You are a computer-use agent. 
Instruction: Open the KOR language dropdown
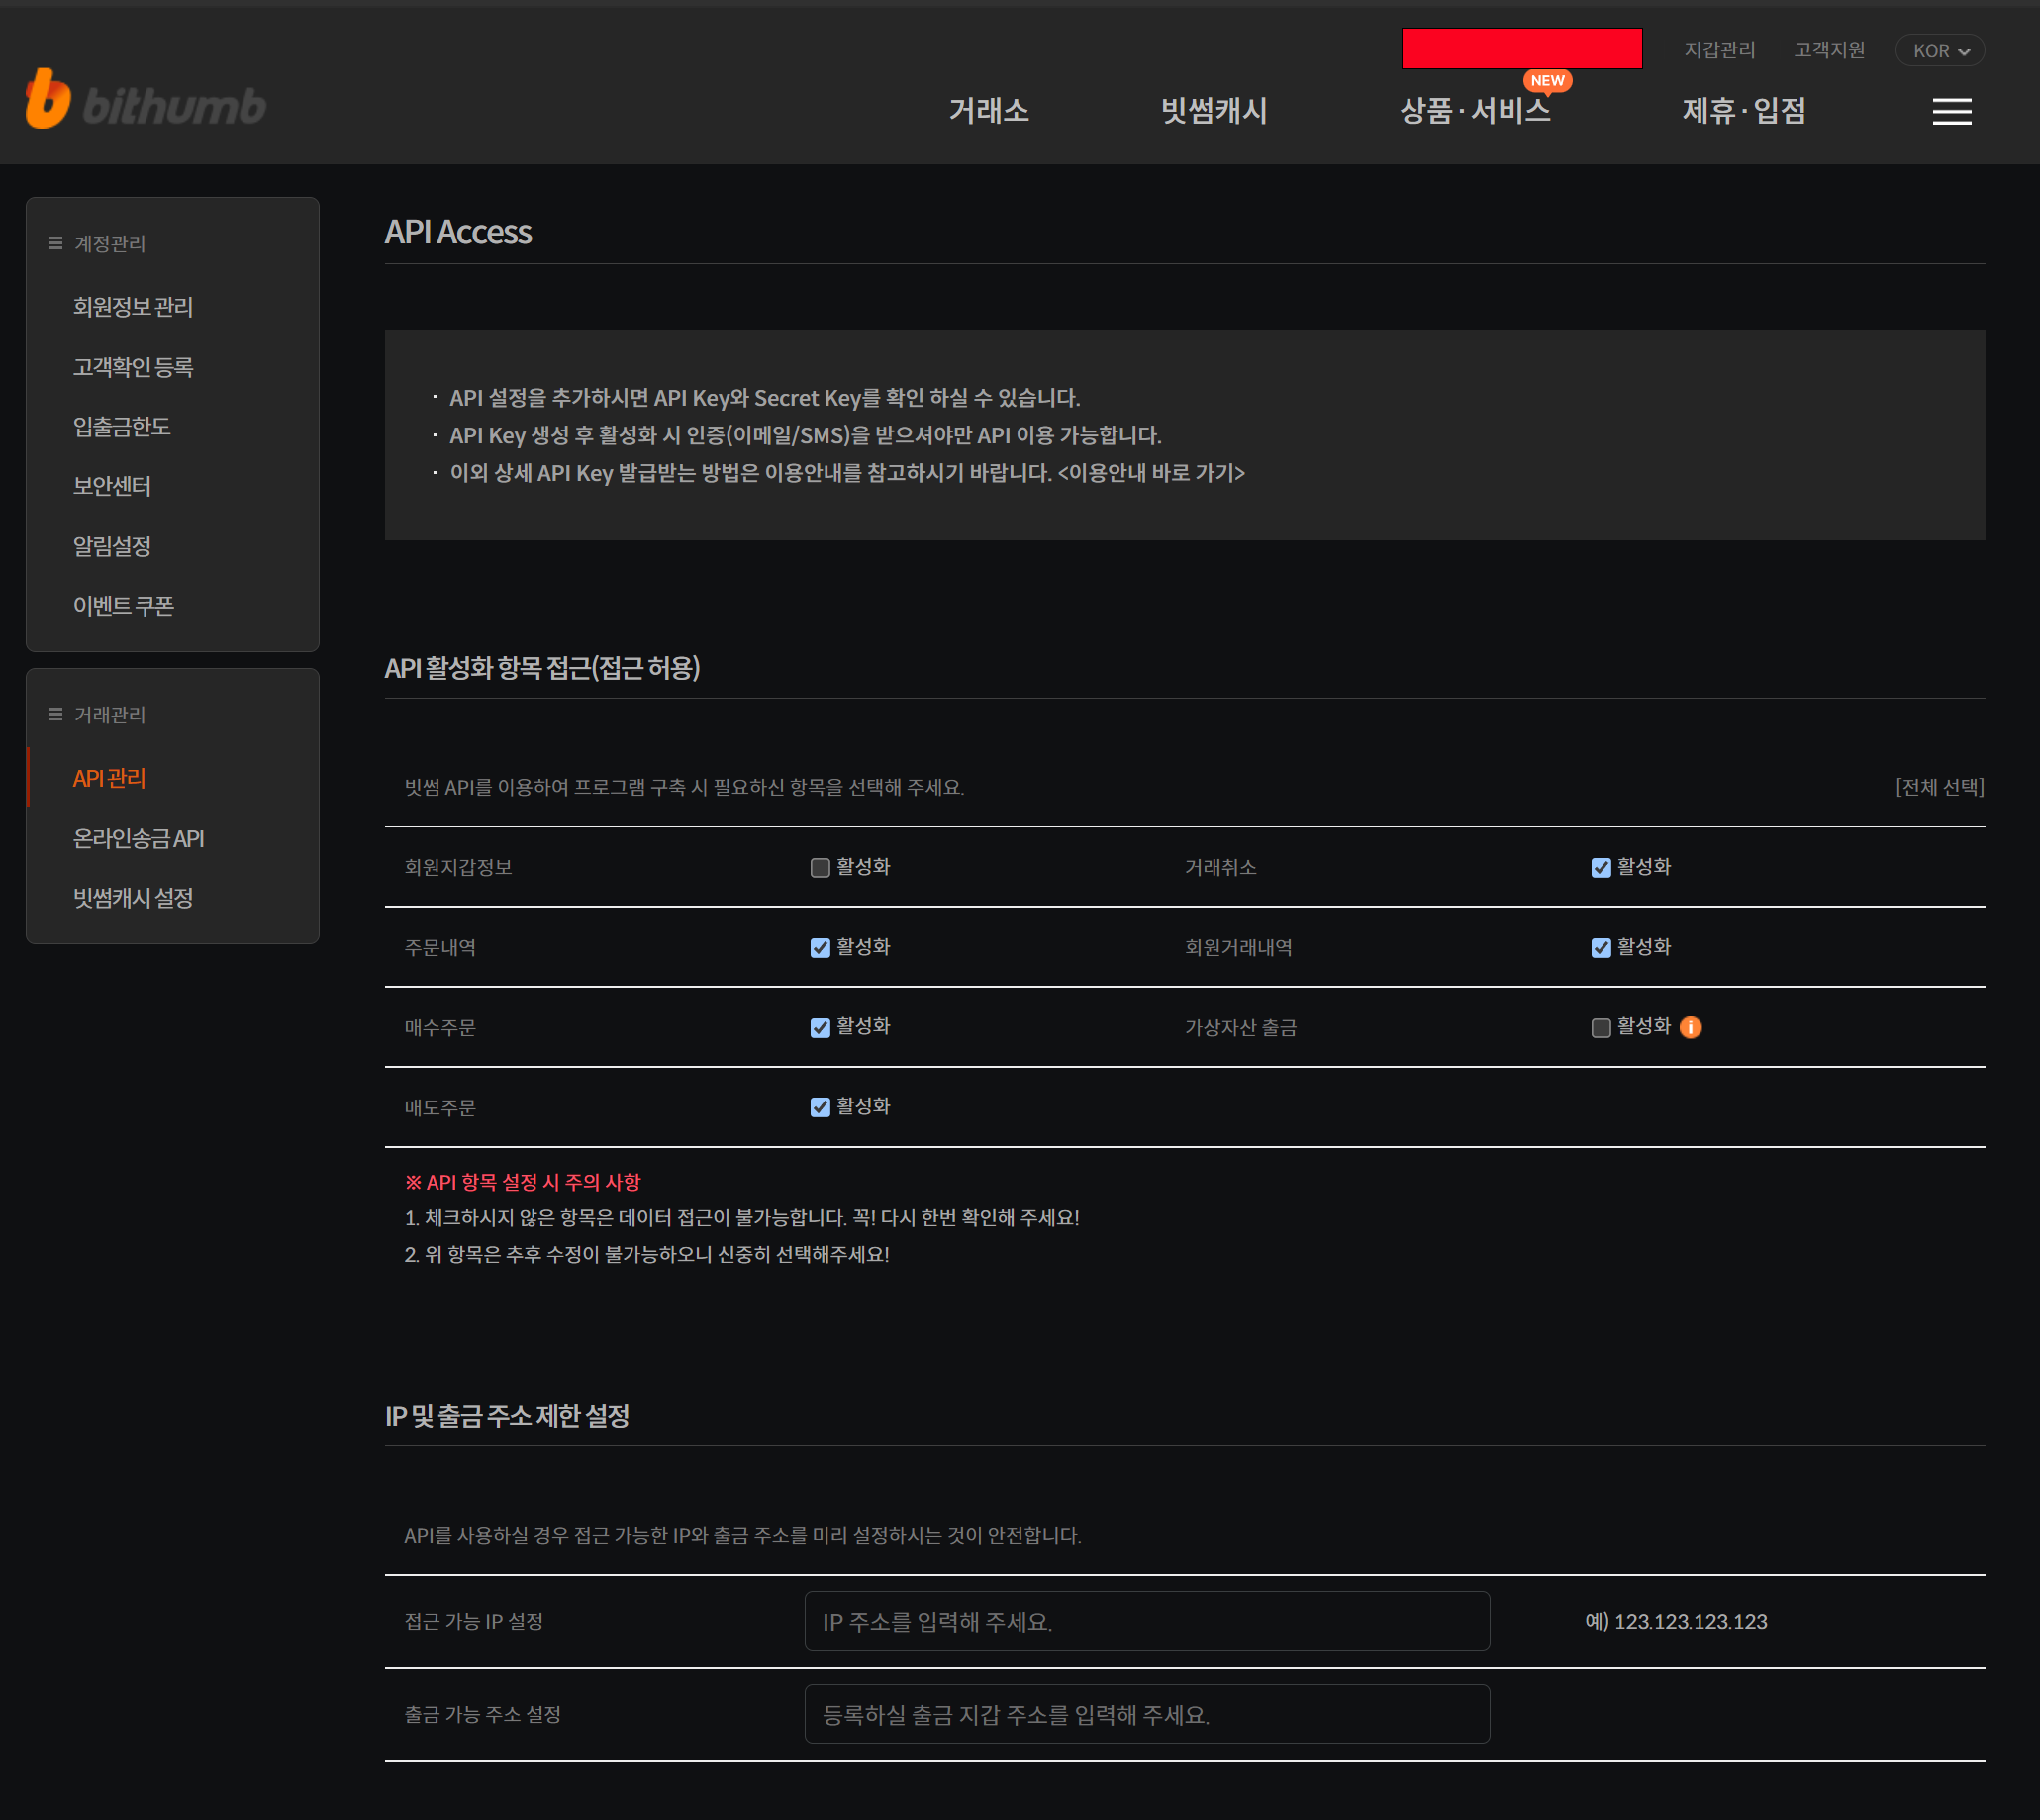coord(1940,51)
